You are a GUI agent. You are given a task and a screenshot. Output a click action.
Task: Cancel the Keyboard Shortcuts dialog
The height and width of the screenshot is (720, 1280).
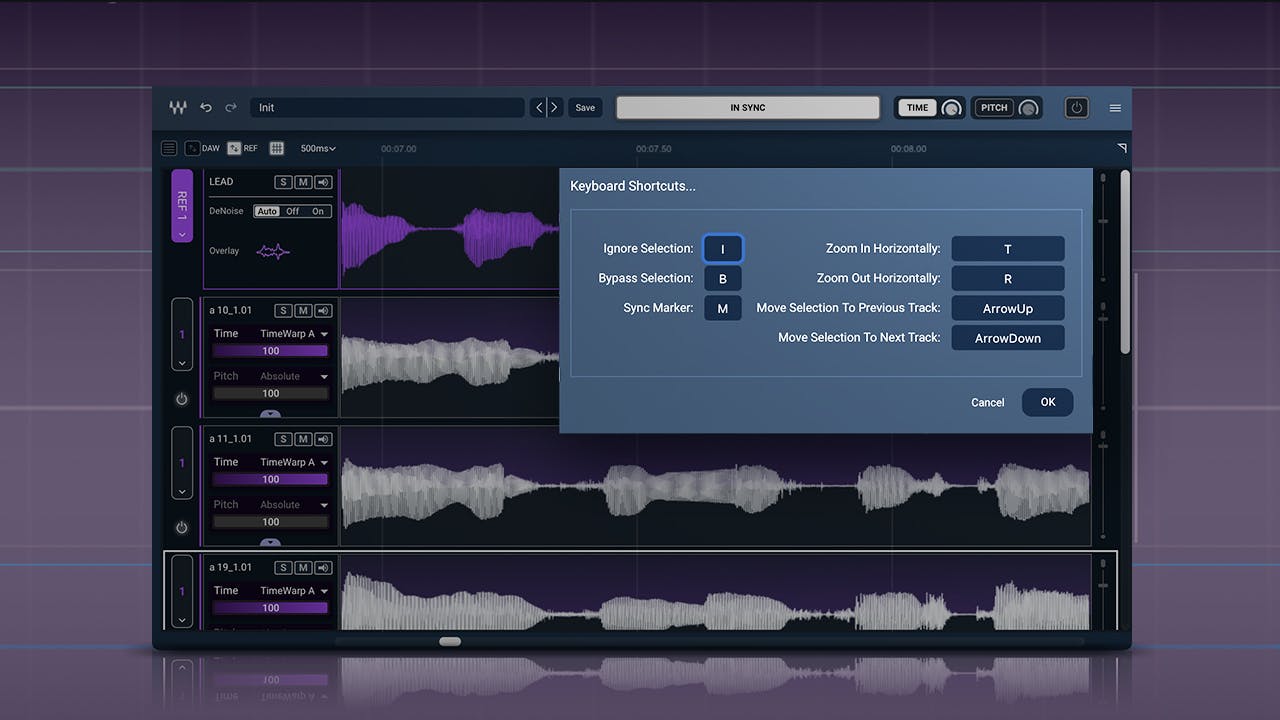(x=987, y=402)
